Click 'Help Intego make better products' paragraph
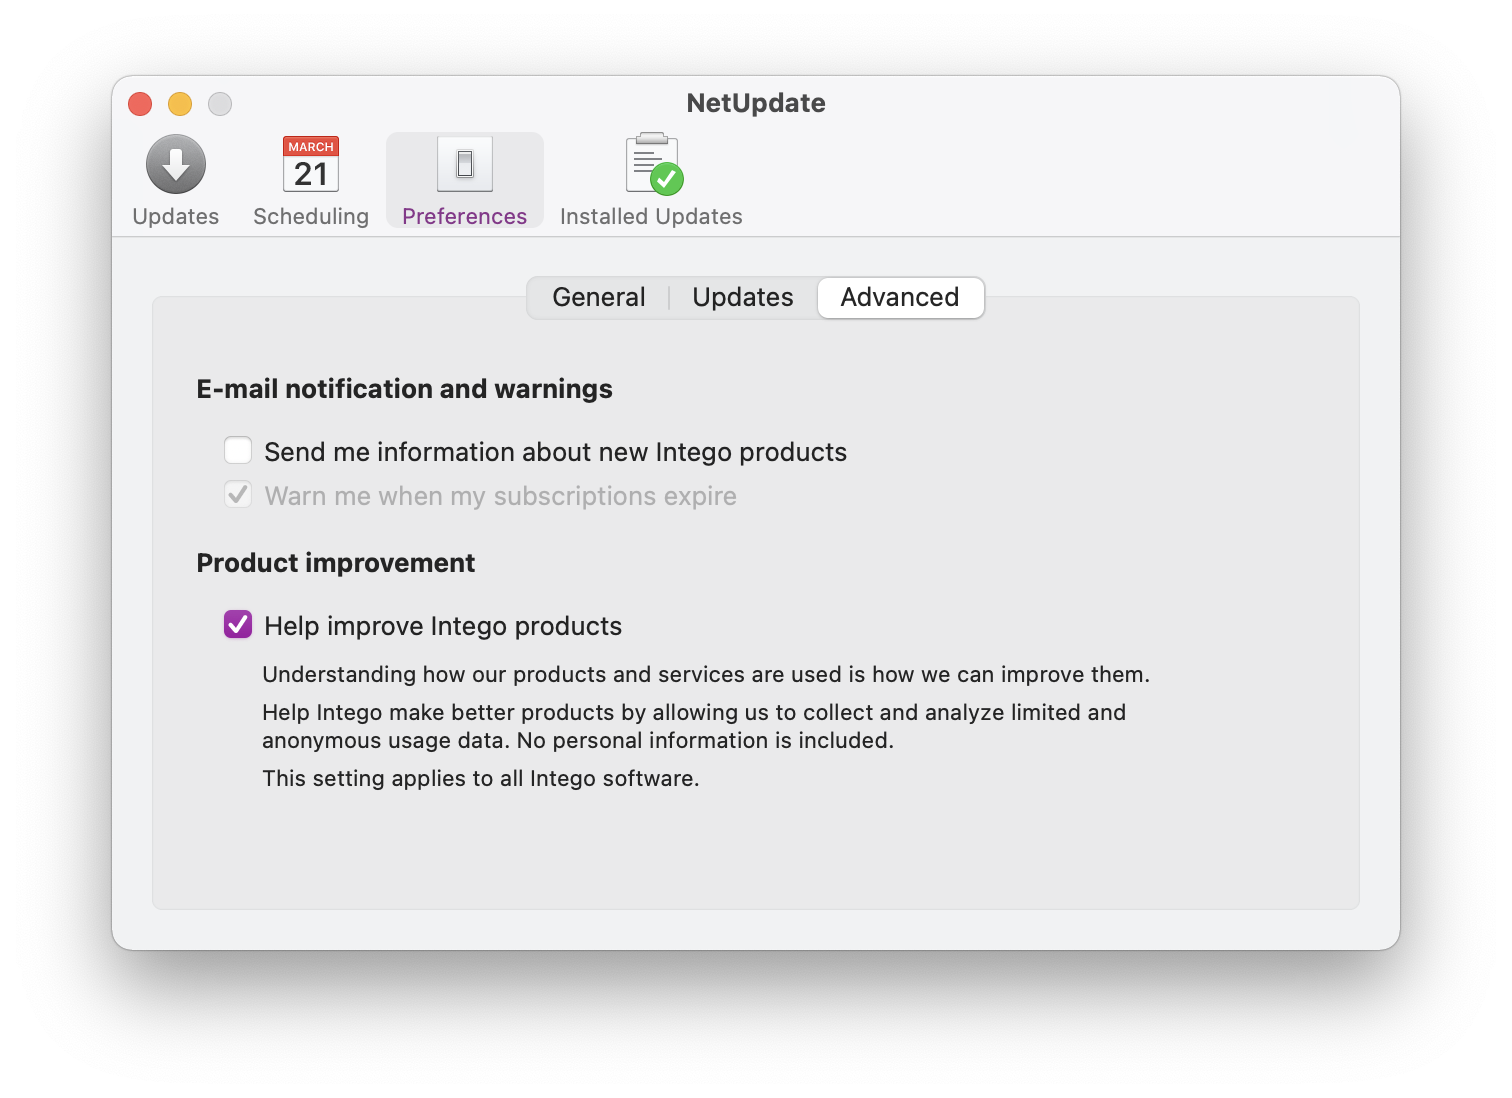1512x1098 pixels. pyautogui.click(x=694, y=726)
